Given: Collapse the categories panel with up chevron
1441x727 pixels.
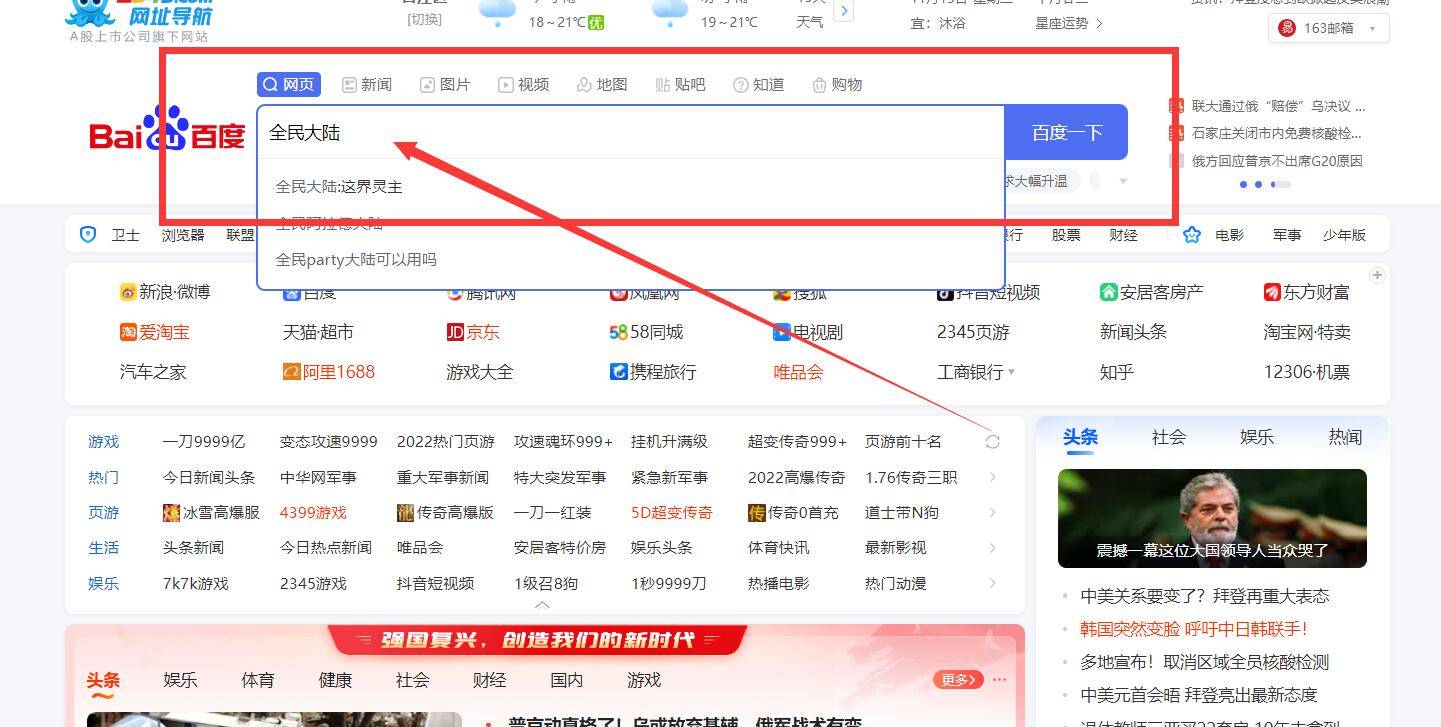Looking at the screenshot, I should (542, 604).
